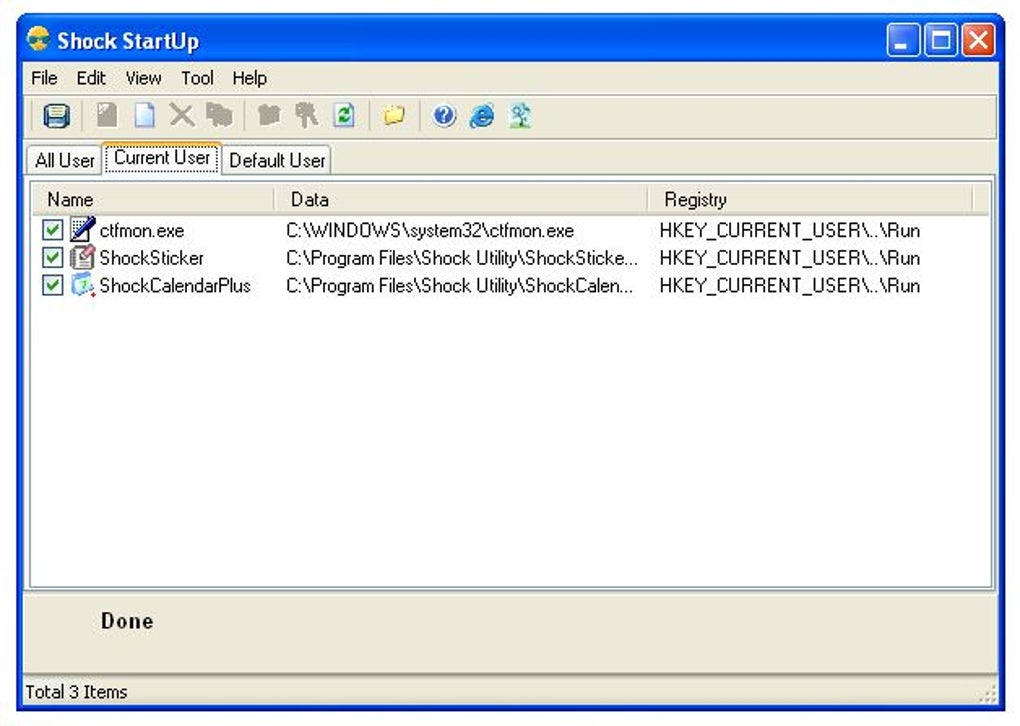
Task: Click Total 3 Items in status bar
Action: tap(76, 692)
